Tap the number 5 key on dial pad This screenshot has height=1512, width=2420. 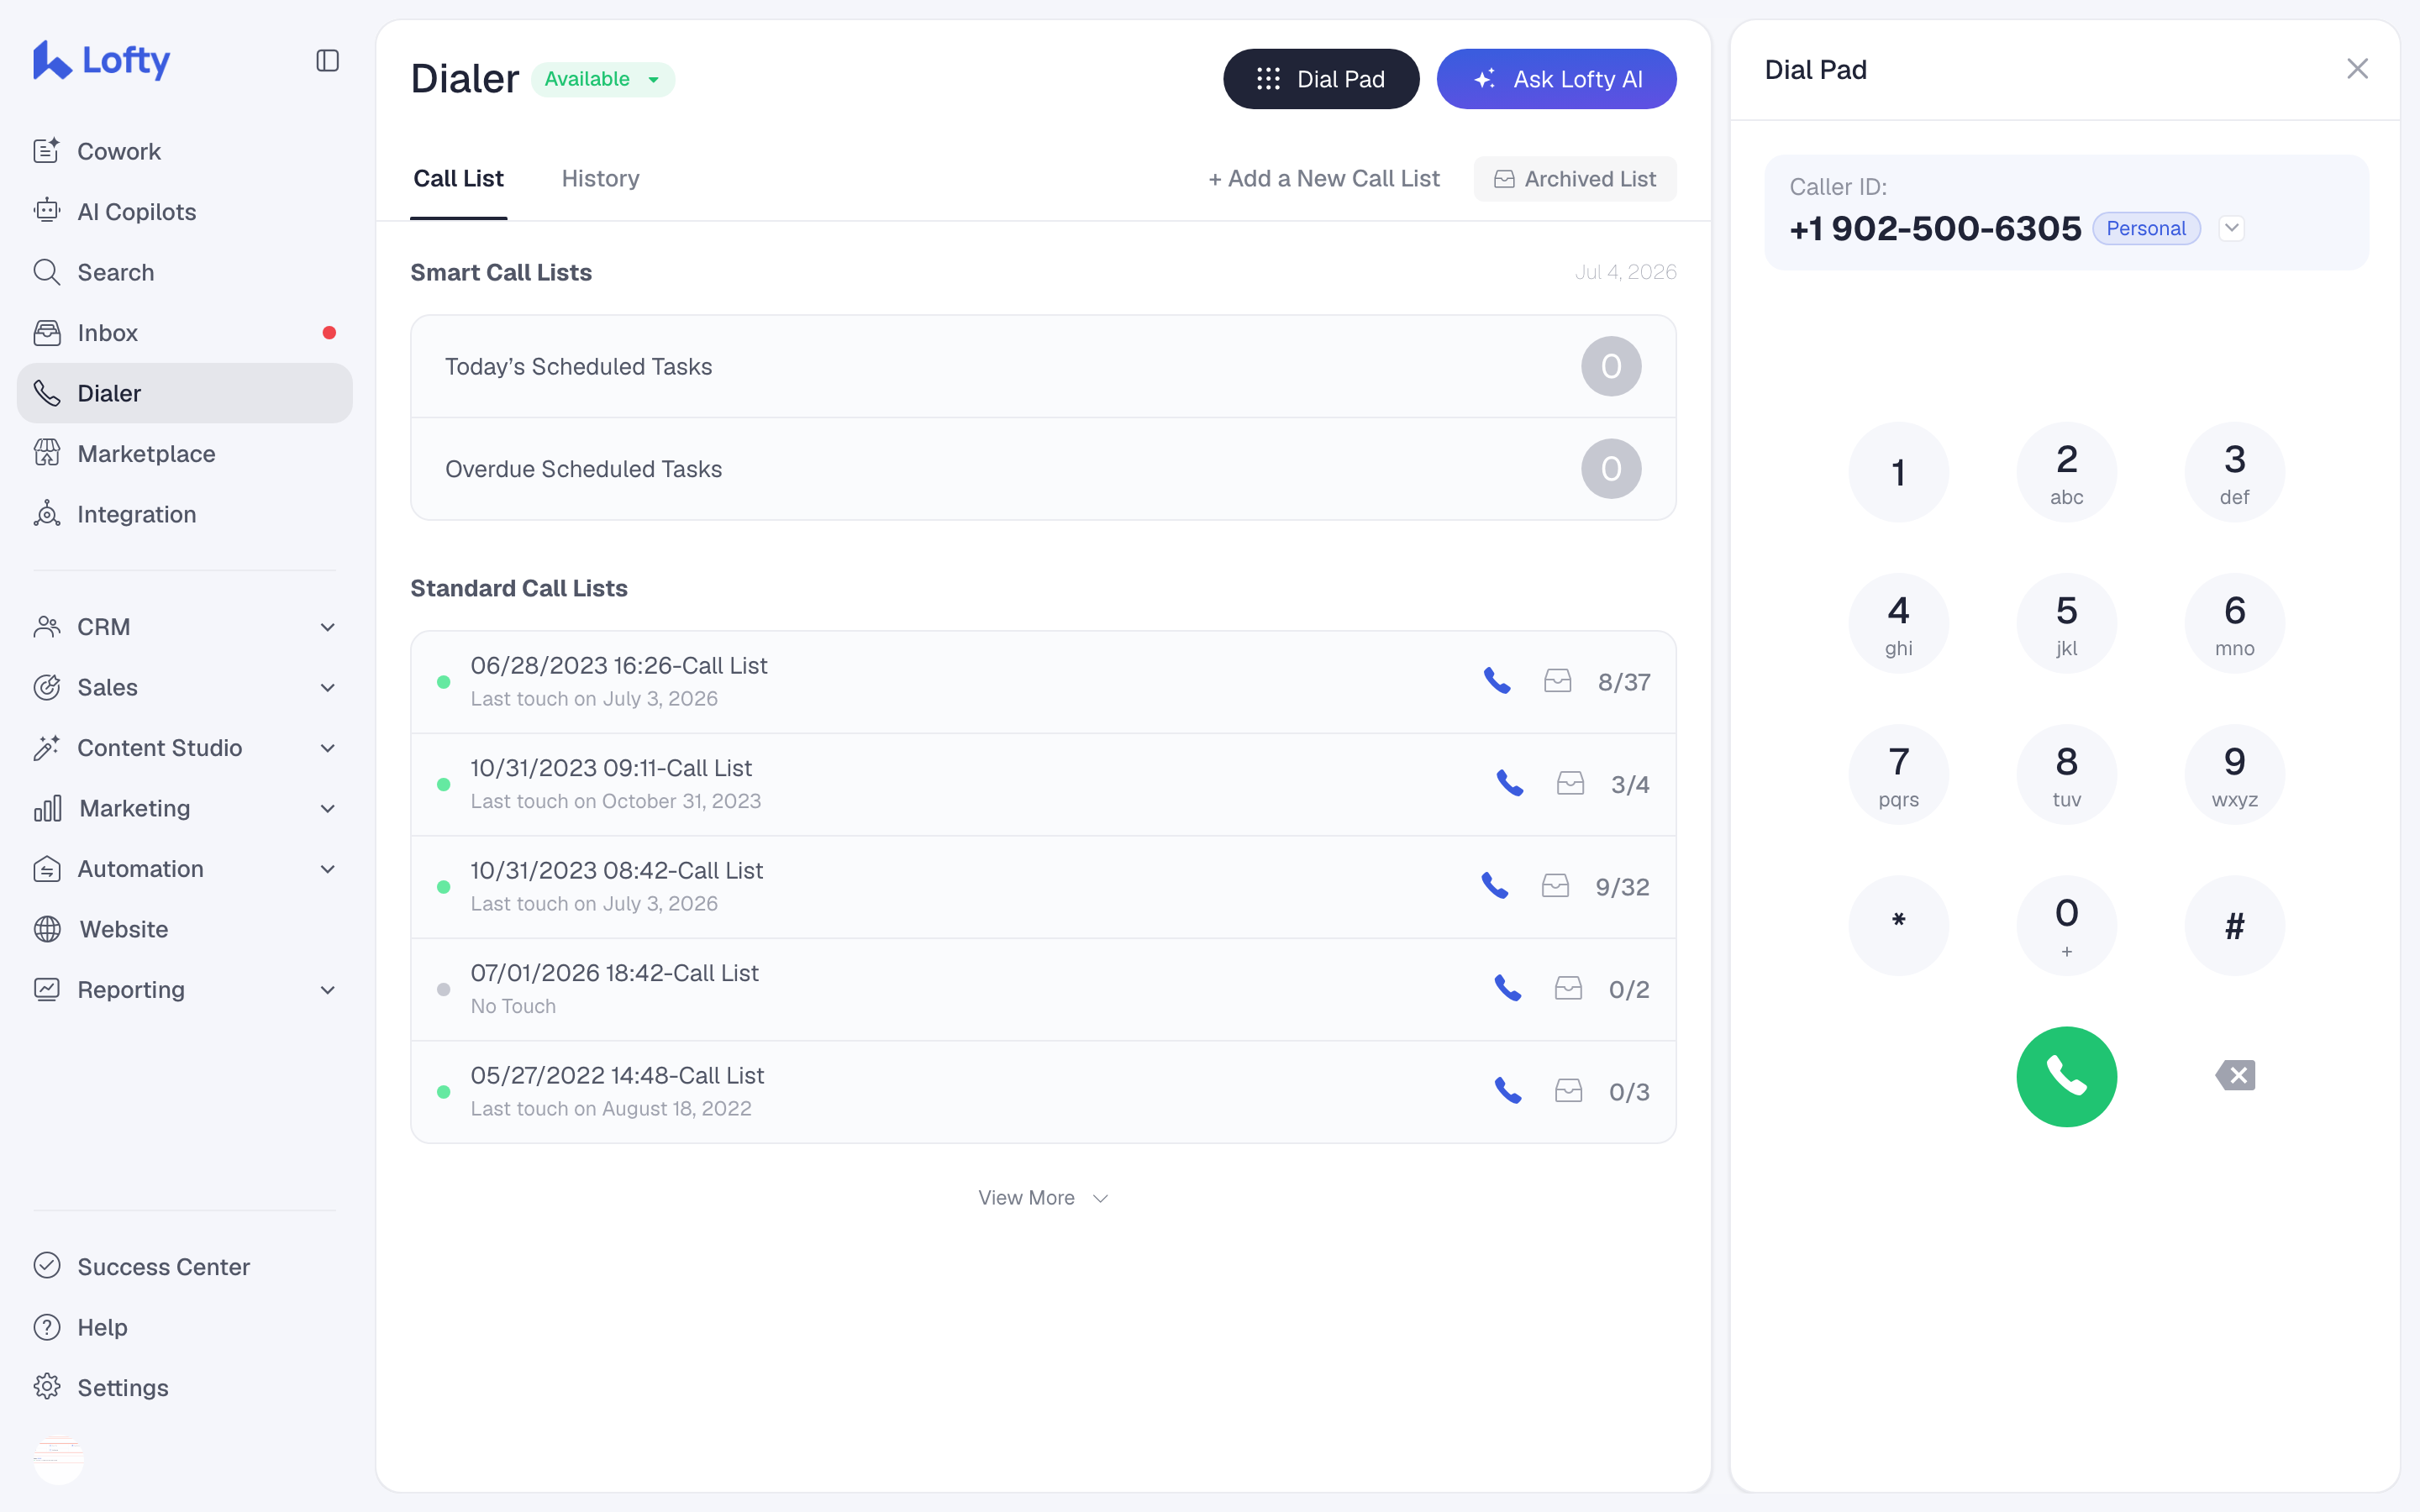click(2066, 623)
